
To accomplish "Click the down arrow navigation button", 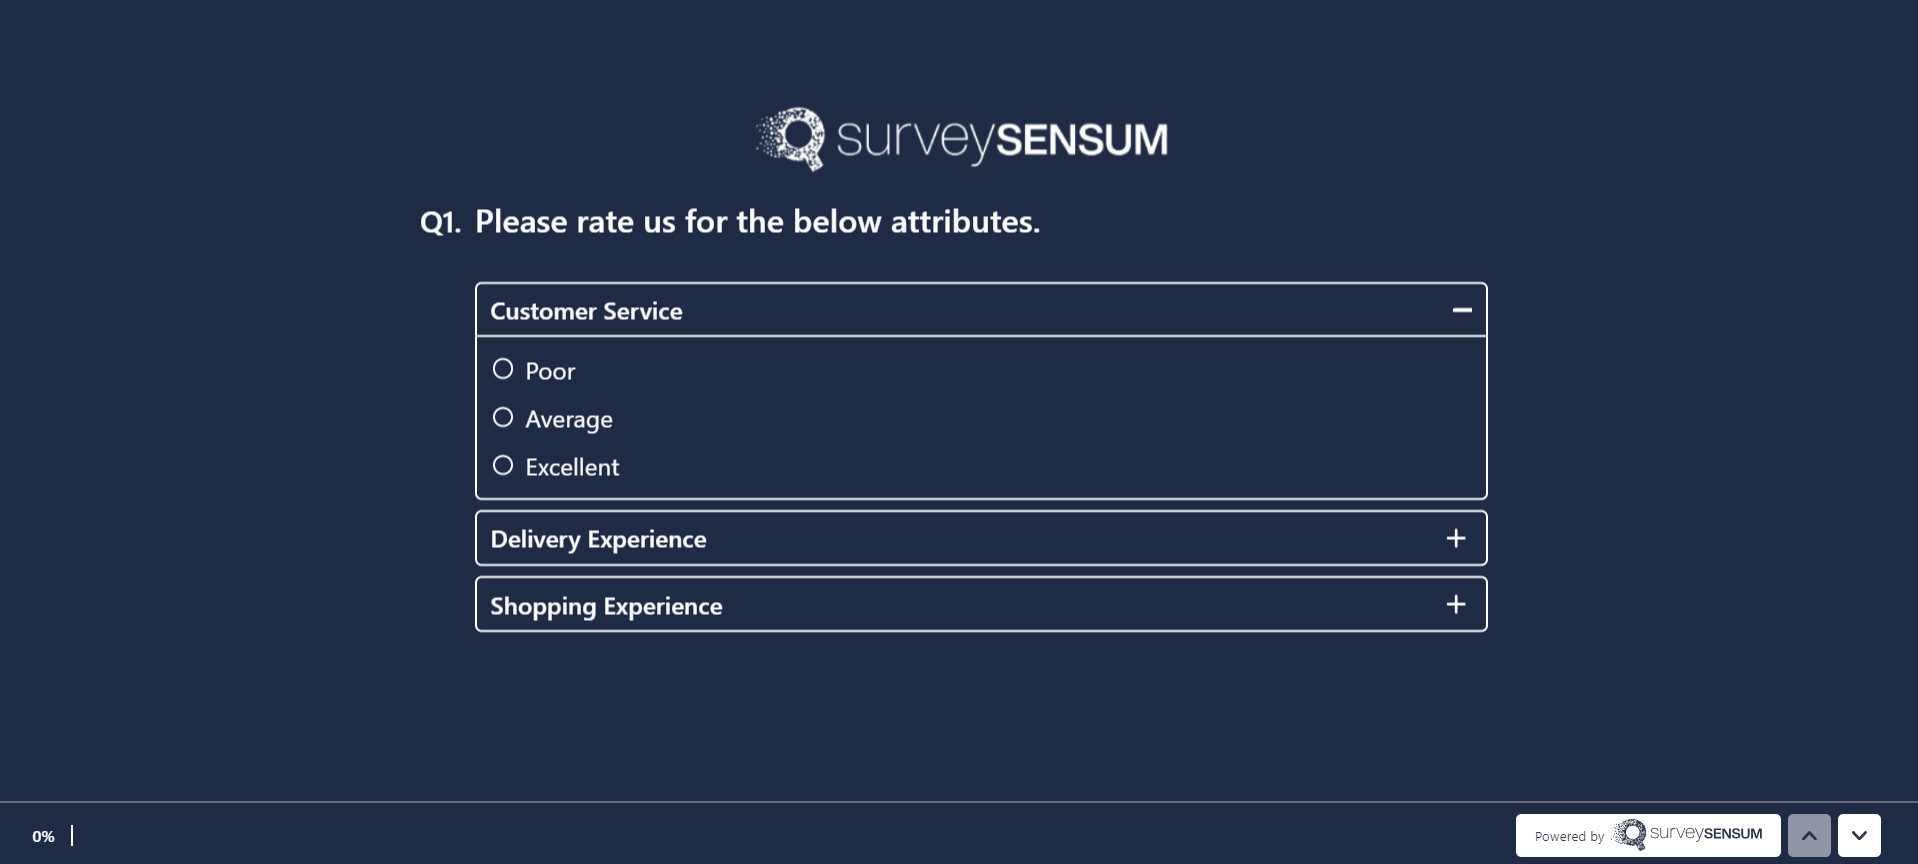I will click(x=1860, y=835).
